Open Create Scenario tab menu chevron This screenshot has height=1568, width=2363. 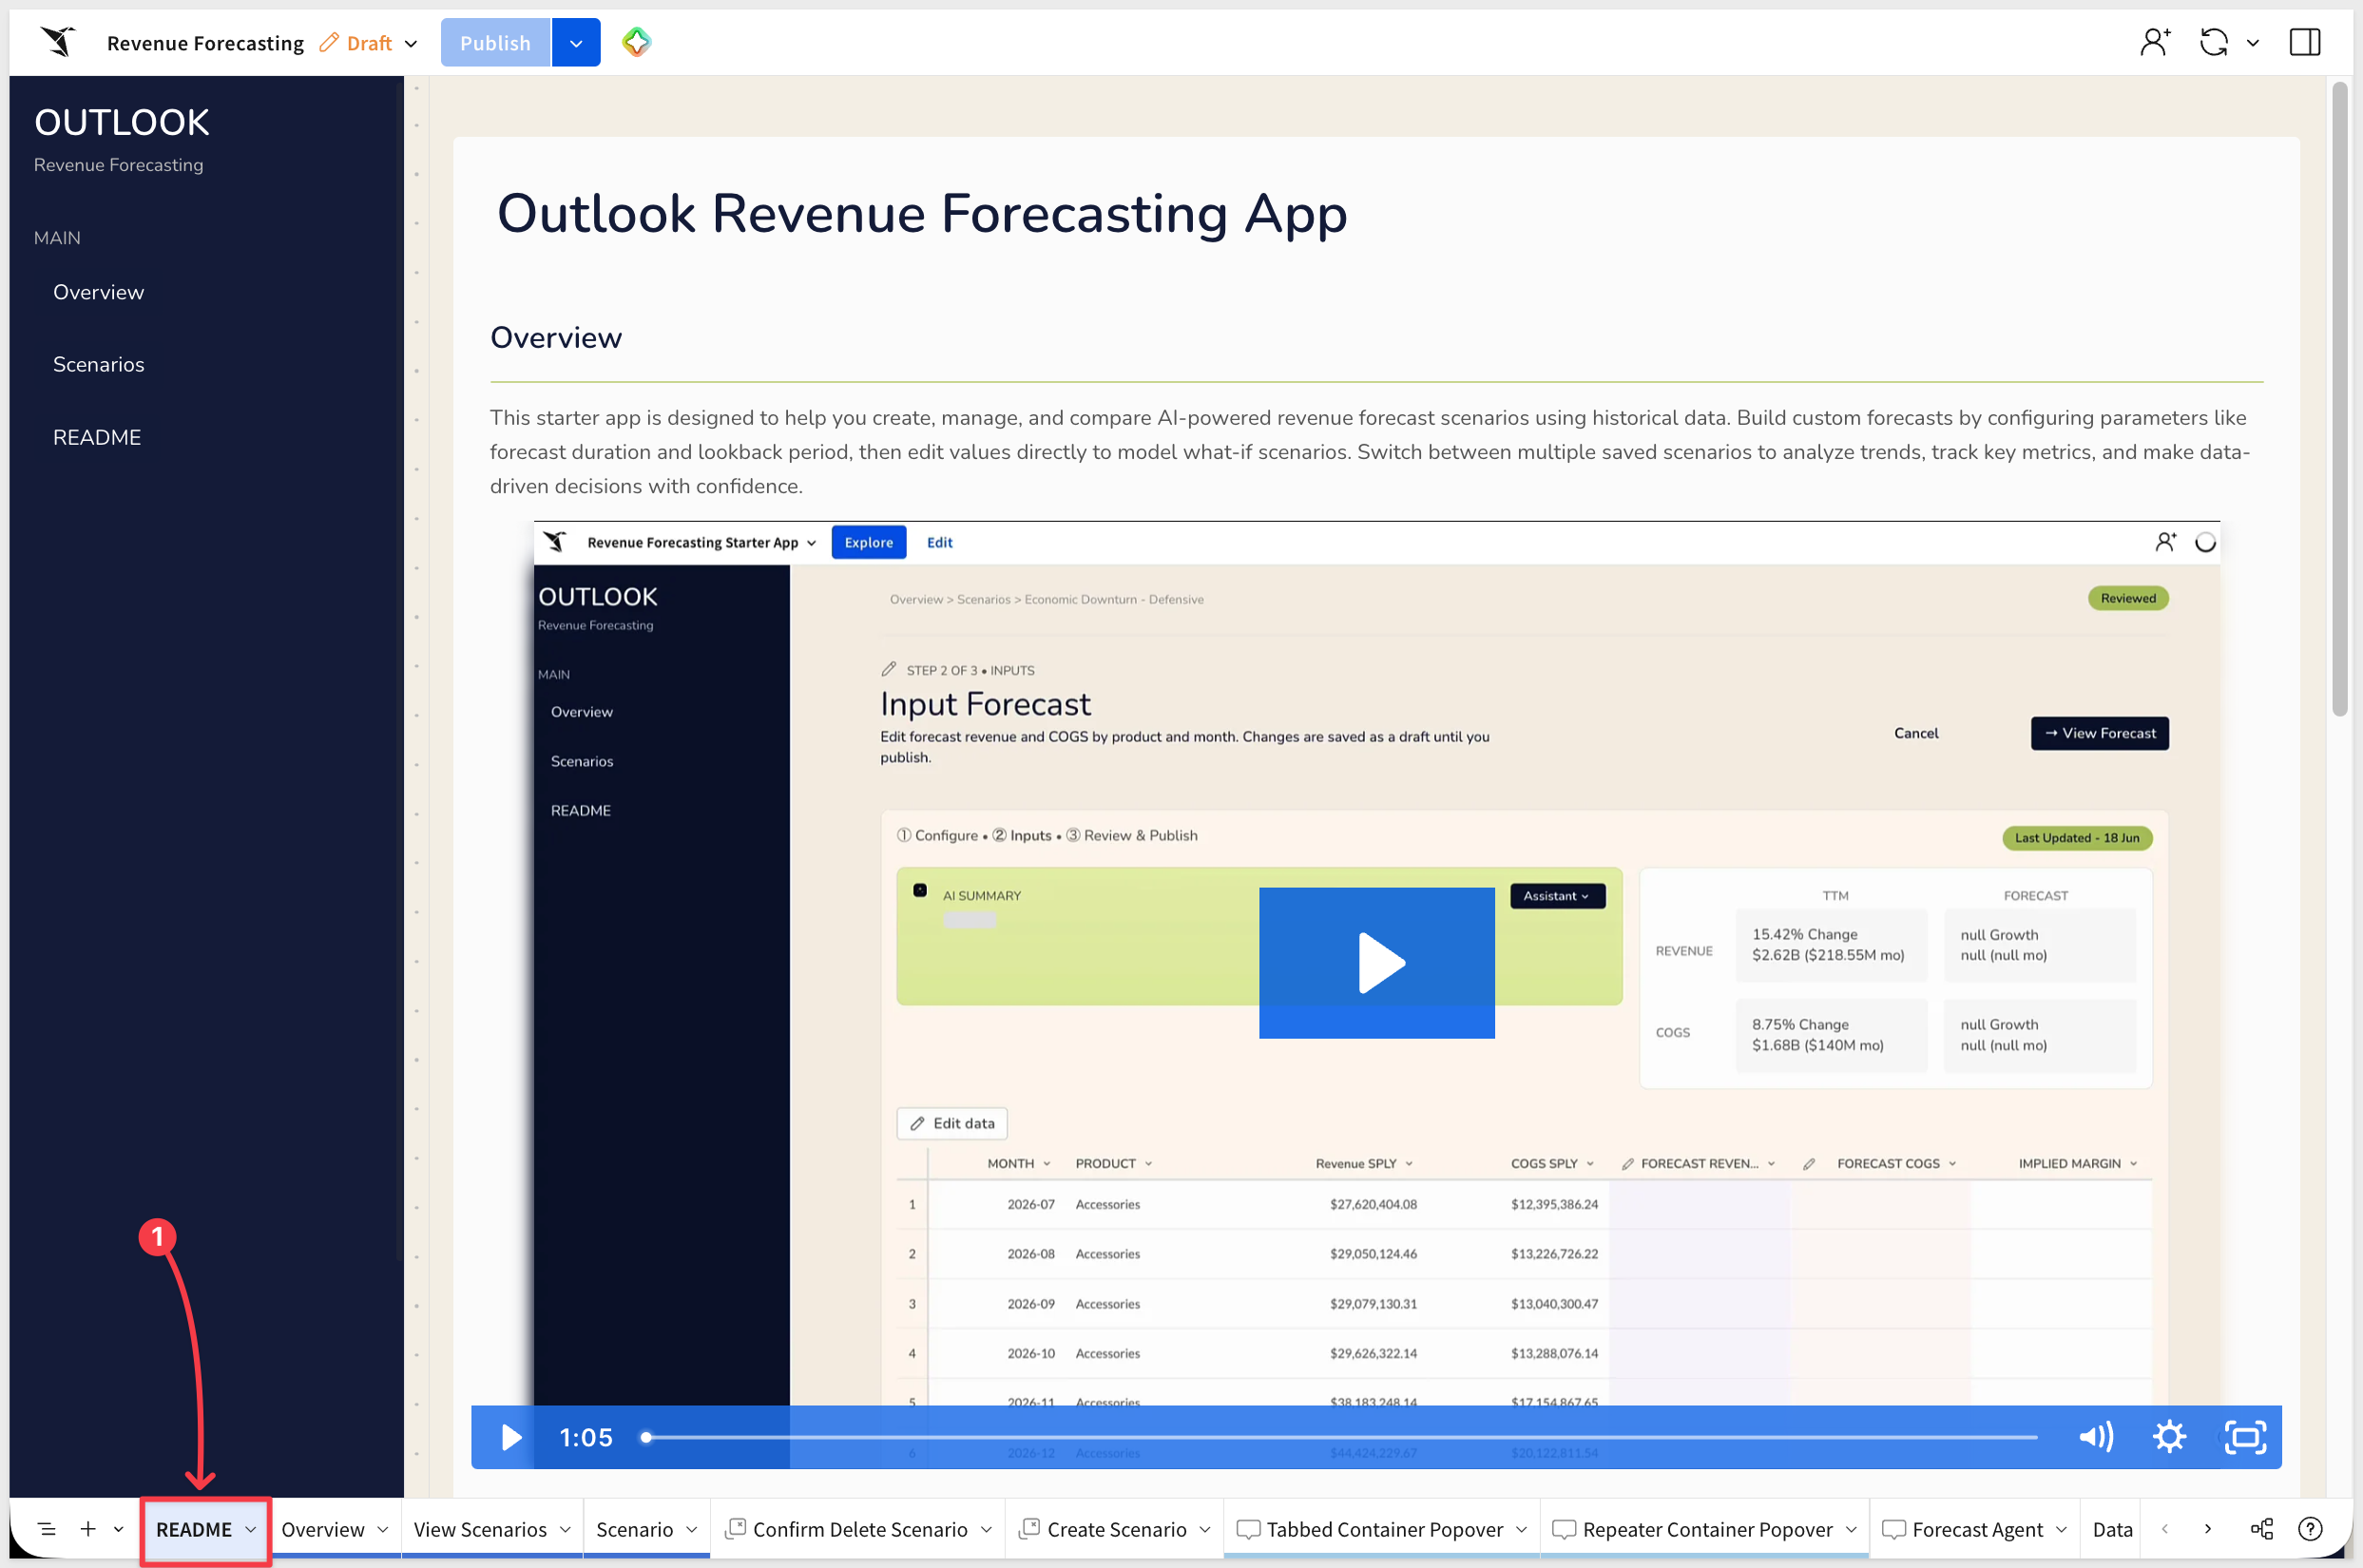1205,1529
